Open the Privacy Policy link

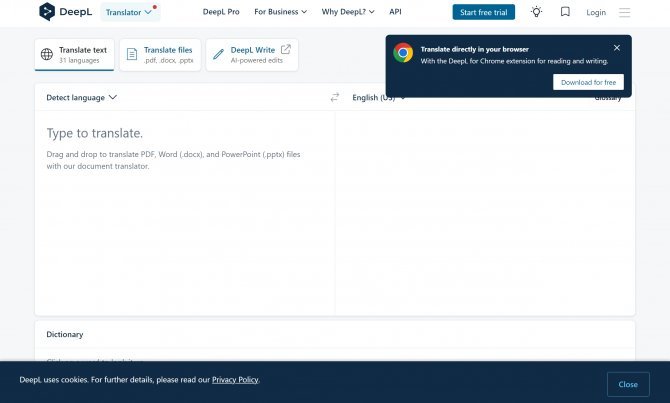point(235,379)
